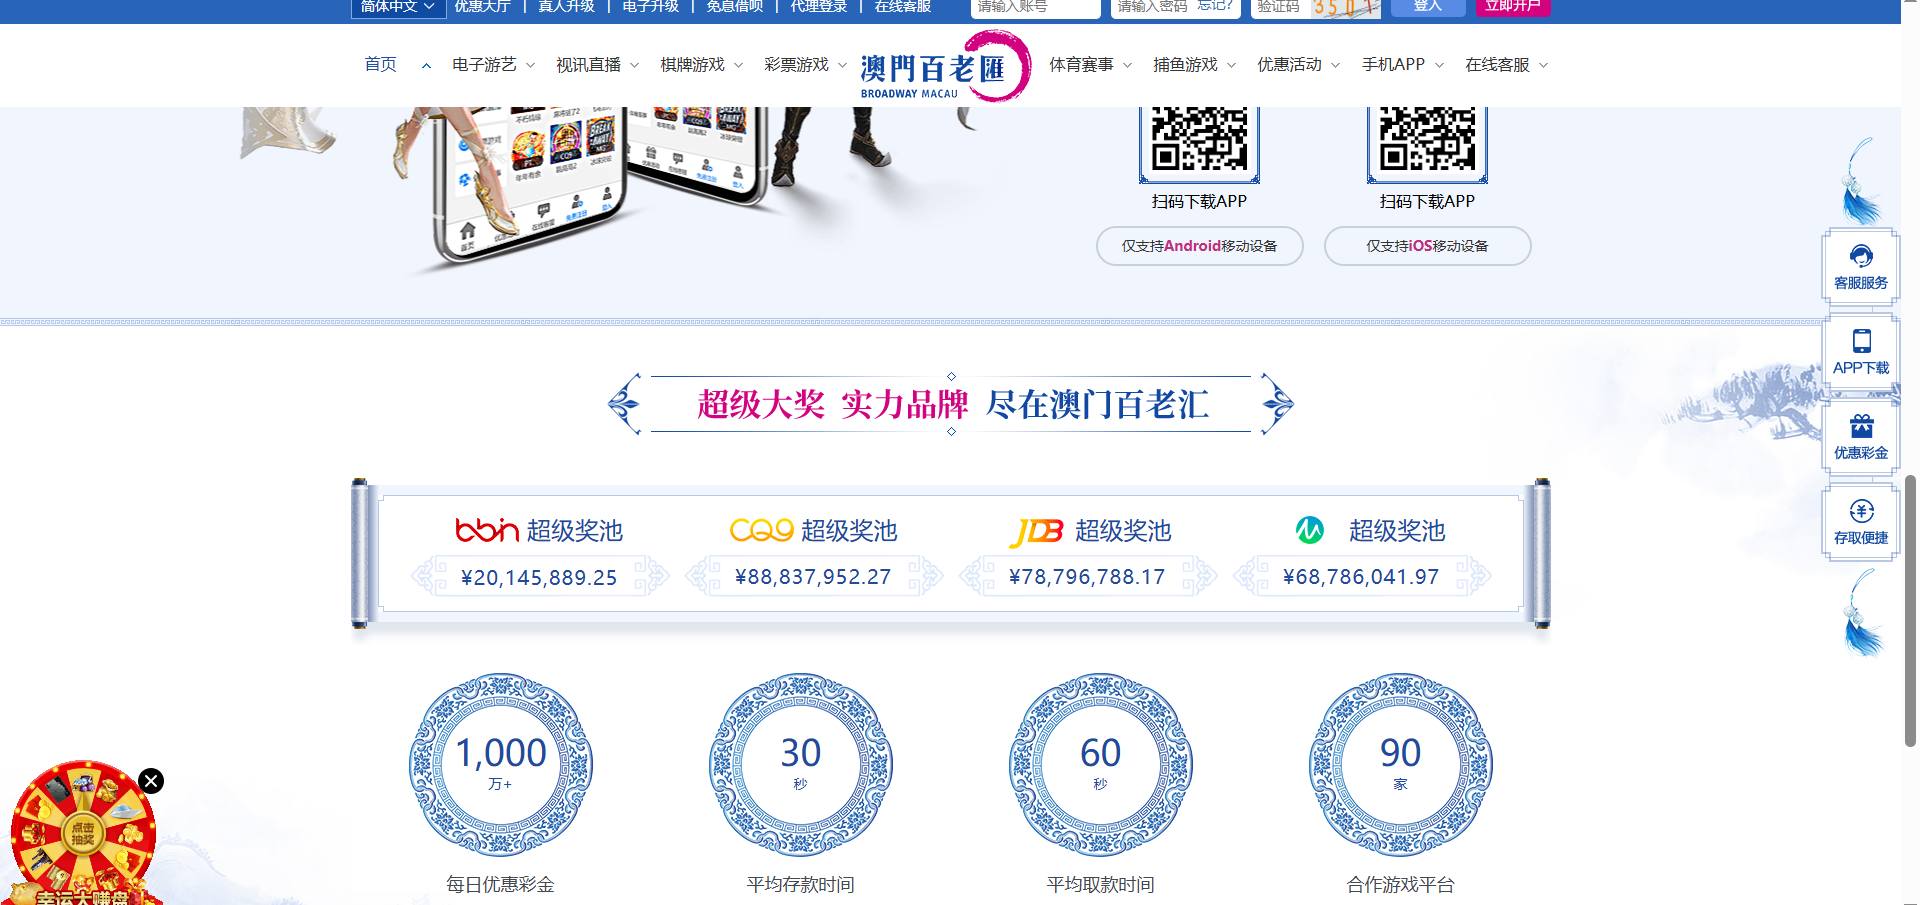The image size is (1920, 905).
Task: Focus the 请输入账号 username field
Action: [x=1035, y=8]
